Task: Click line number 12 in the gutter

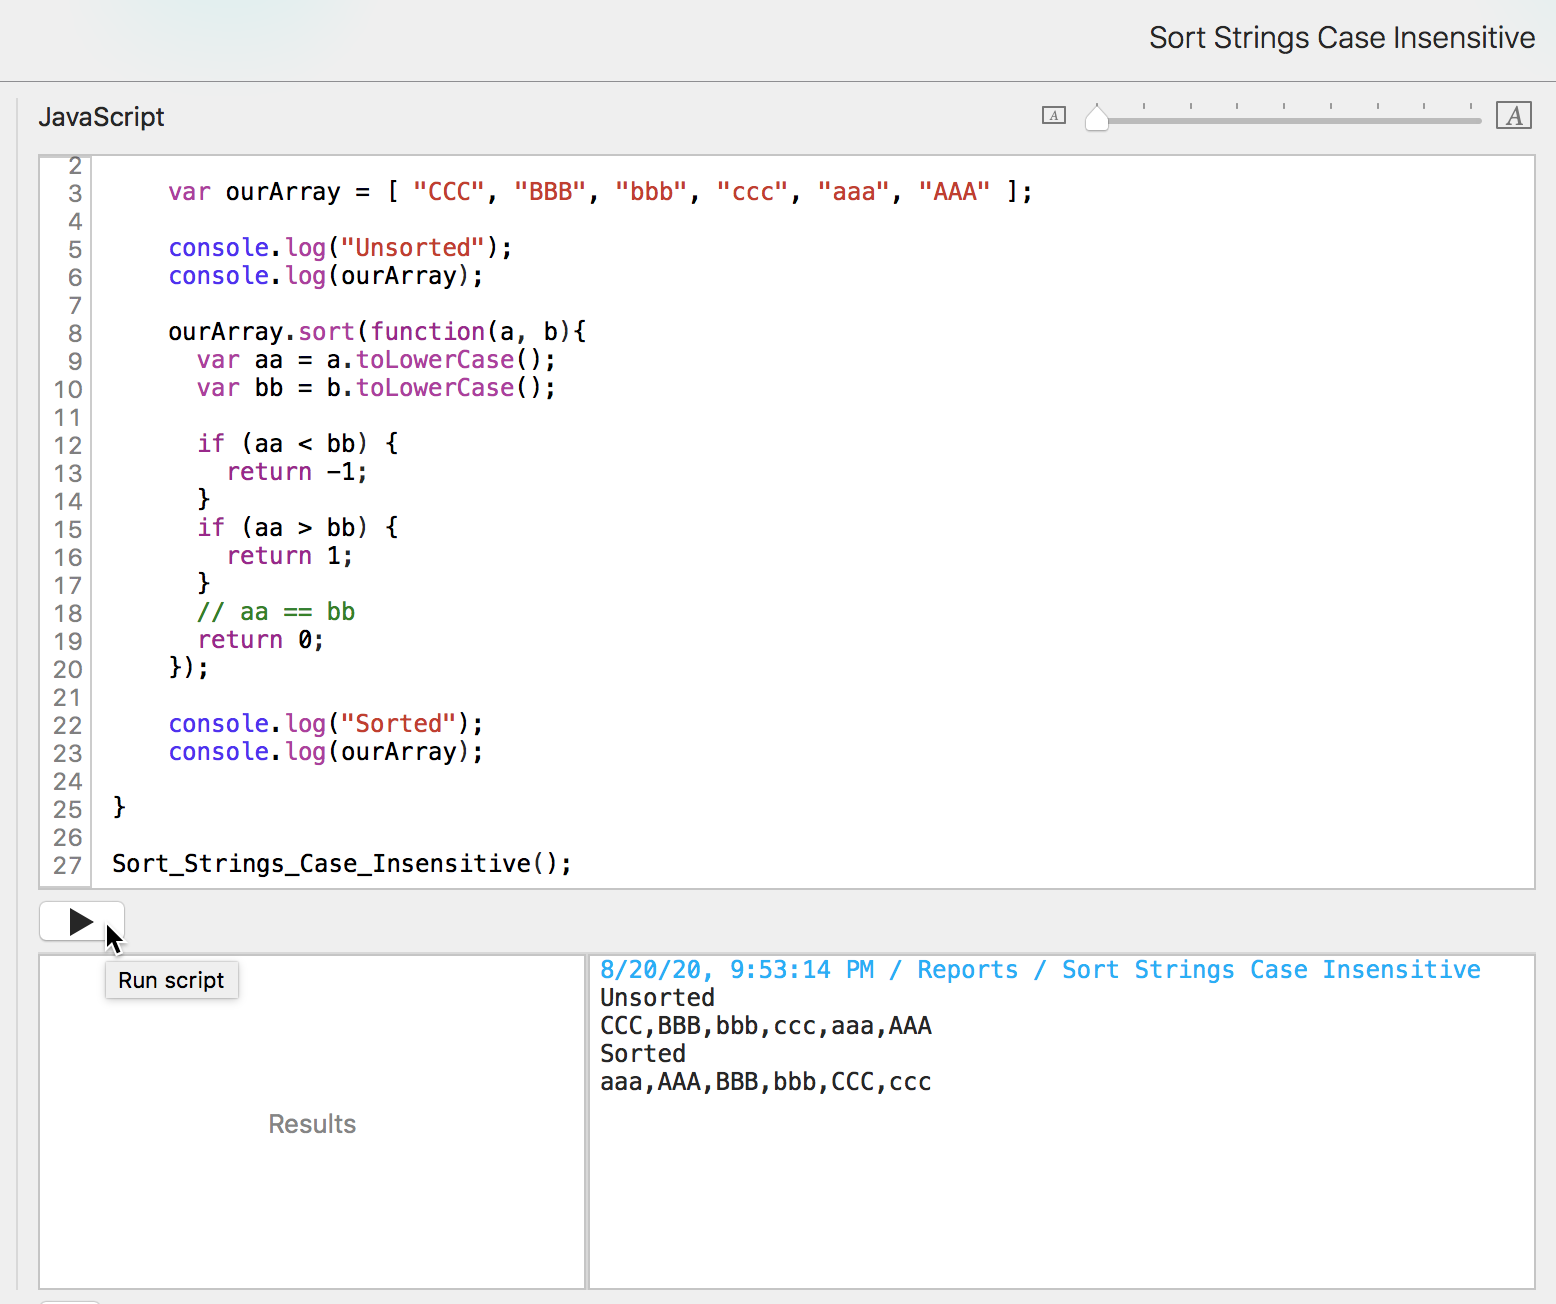Action: point(67,445)
